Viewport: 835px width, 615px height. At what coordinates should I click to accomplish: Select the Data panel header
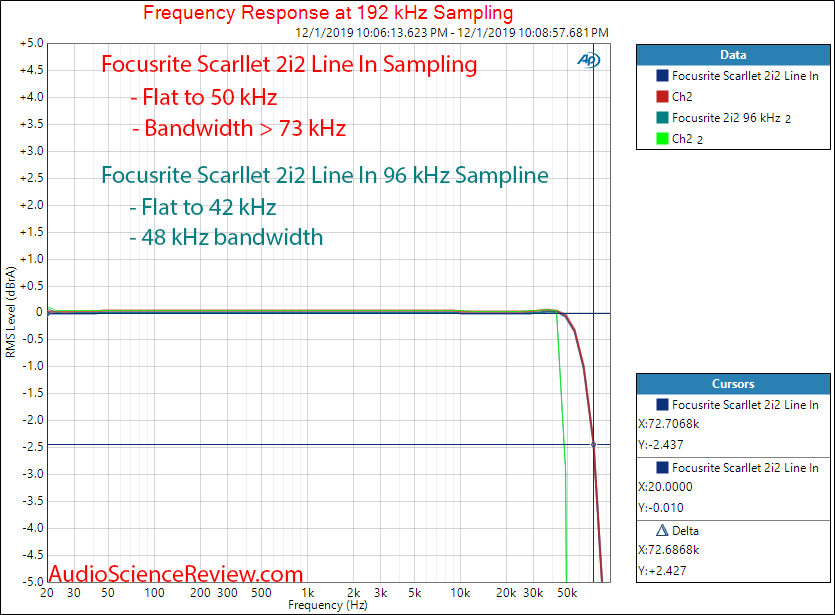pyautogui.click(x=733, y=55)
